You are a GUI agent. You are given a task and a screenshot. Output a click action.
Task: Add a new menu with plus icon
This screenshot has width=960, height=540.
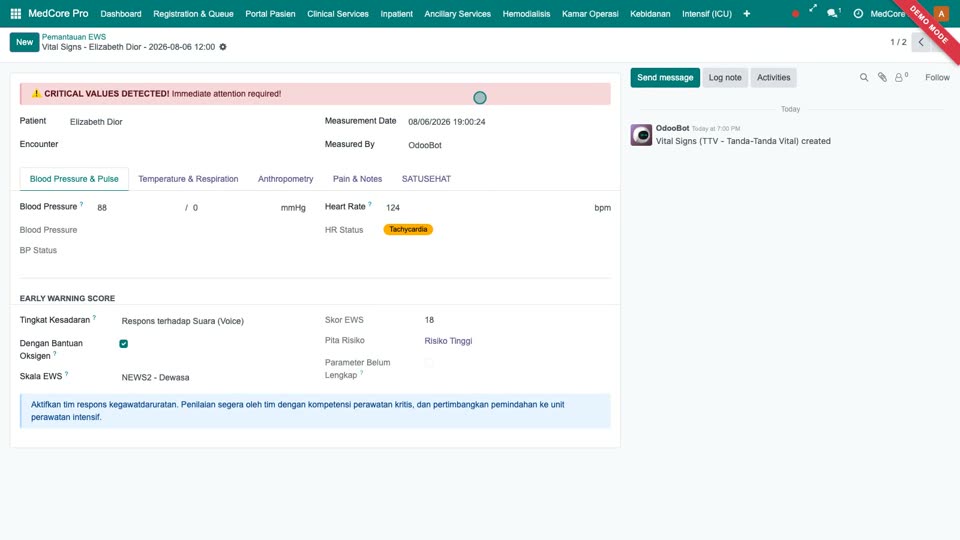click(x=746, y=13)
